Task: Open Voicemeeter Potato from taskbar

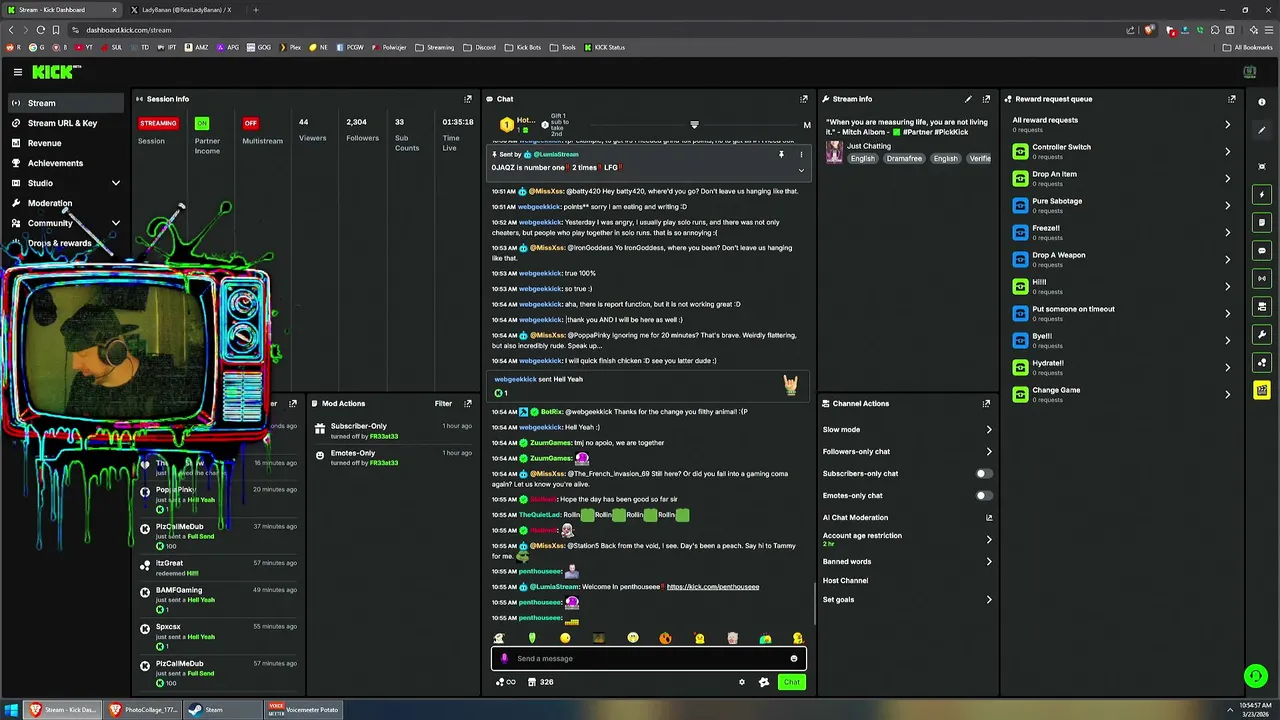Action: (304, 710)
